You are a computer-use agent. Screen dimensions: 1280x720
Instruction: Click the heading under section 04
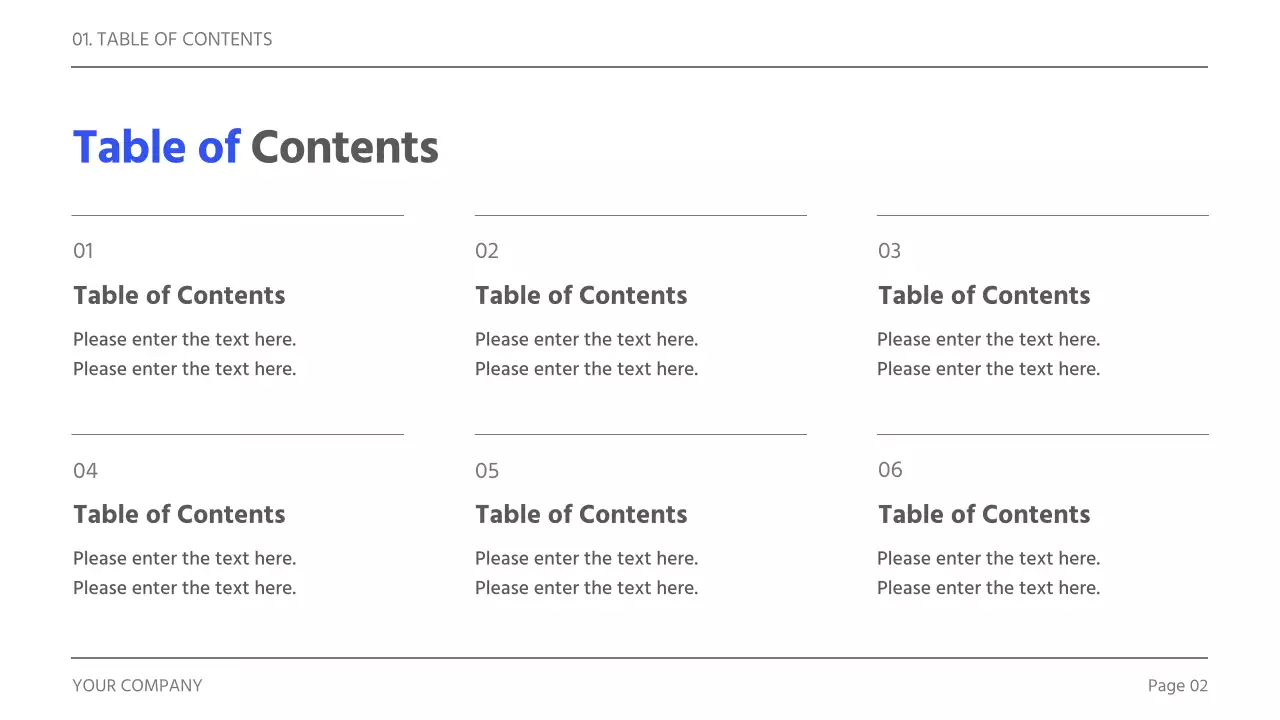pyautogui.click(x=179, y=515)
